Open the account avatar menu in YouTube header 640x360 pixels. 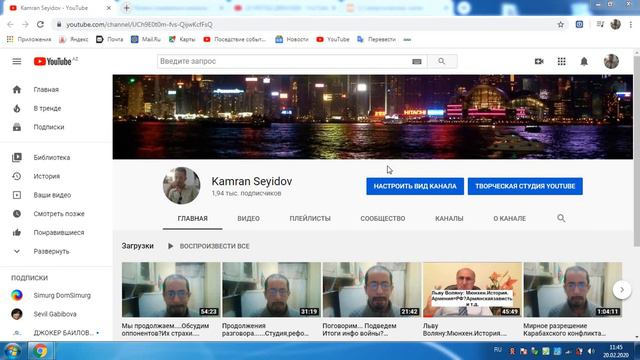click(611, 61)
